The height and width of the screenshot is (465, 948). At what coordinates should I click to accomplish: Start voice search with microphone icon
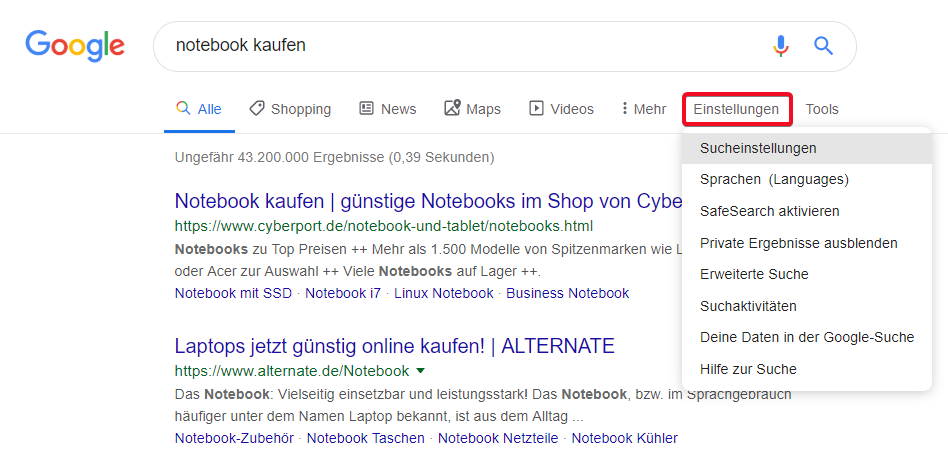pos(781,46)
